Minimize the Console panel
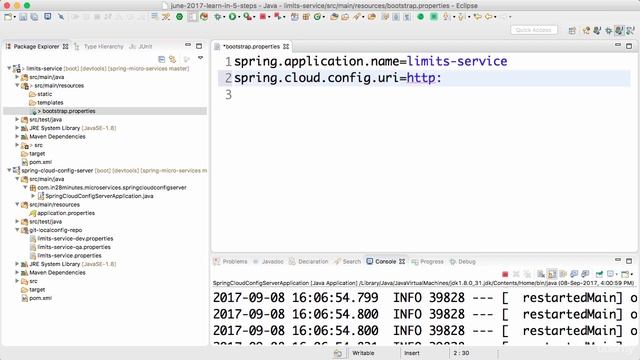The image size is (640, 360). 618,260
